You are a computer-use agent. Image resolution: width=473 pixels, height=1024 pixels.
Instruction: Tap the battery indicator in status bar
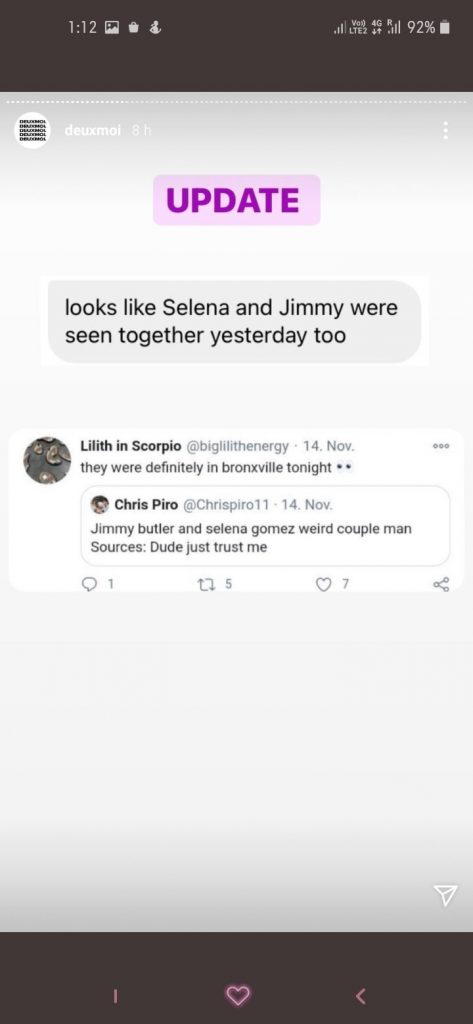click(x=445, y=27)
